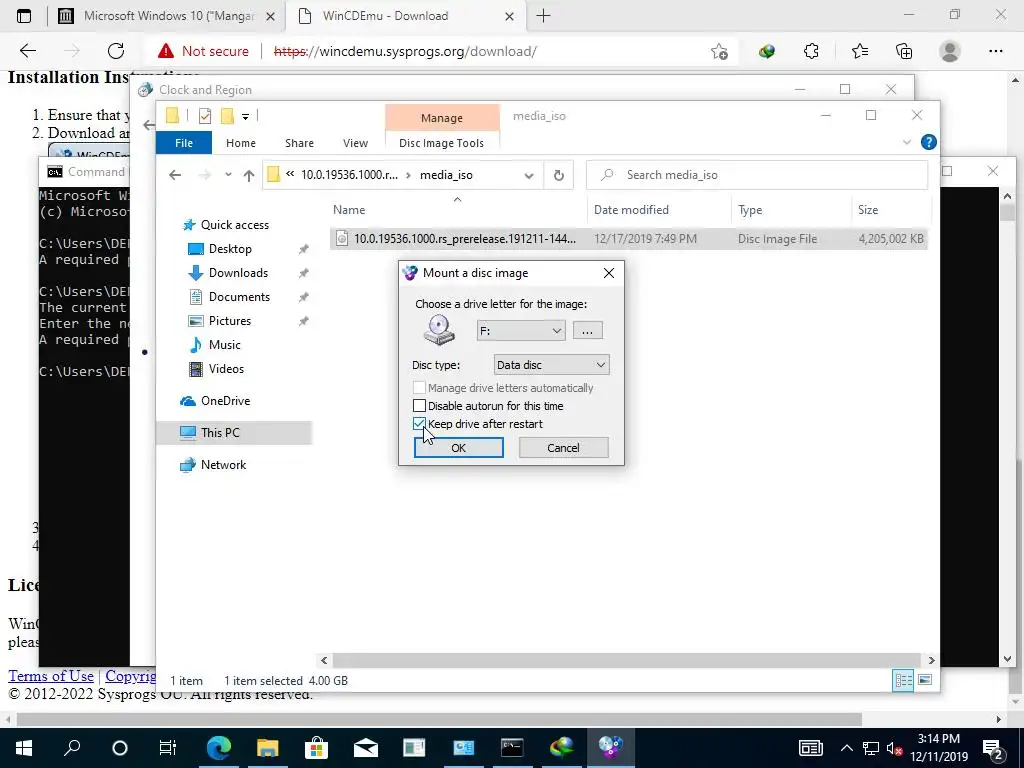
Task: Open the Explorer help icon
Action: click(x=928, y=142)
